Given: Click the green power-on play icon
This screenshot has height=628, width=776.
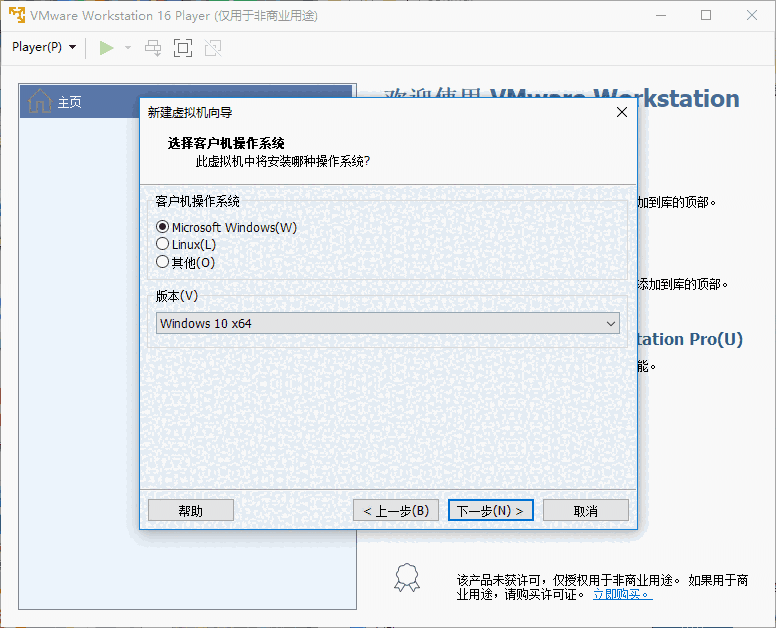Looking at the screenshot, I should pyautogui.click(x=106, y=48).
